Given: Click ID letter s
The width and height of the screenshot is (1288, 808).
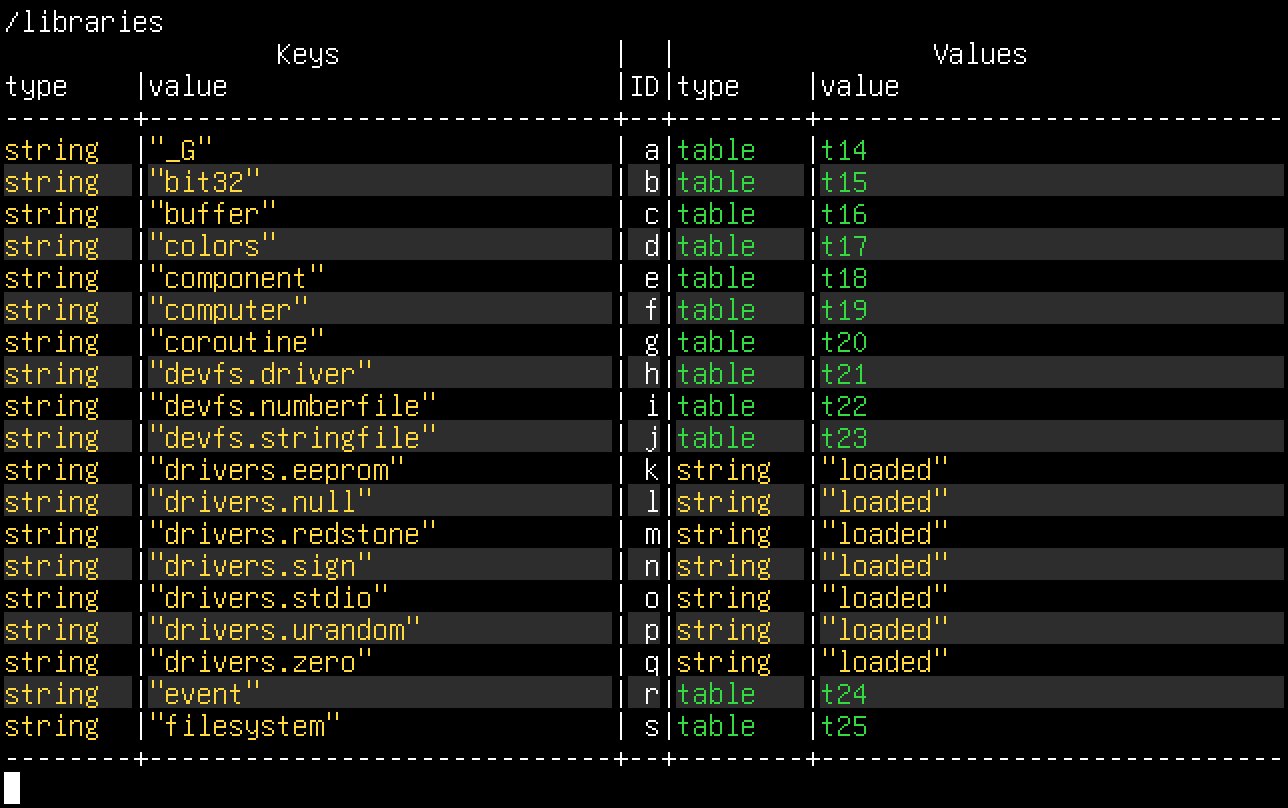Looking at the screenshot, I should pyautogui.click(x=652, y=726).
